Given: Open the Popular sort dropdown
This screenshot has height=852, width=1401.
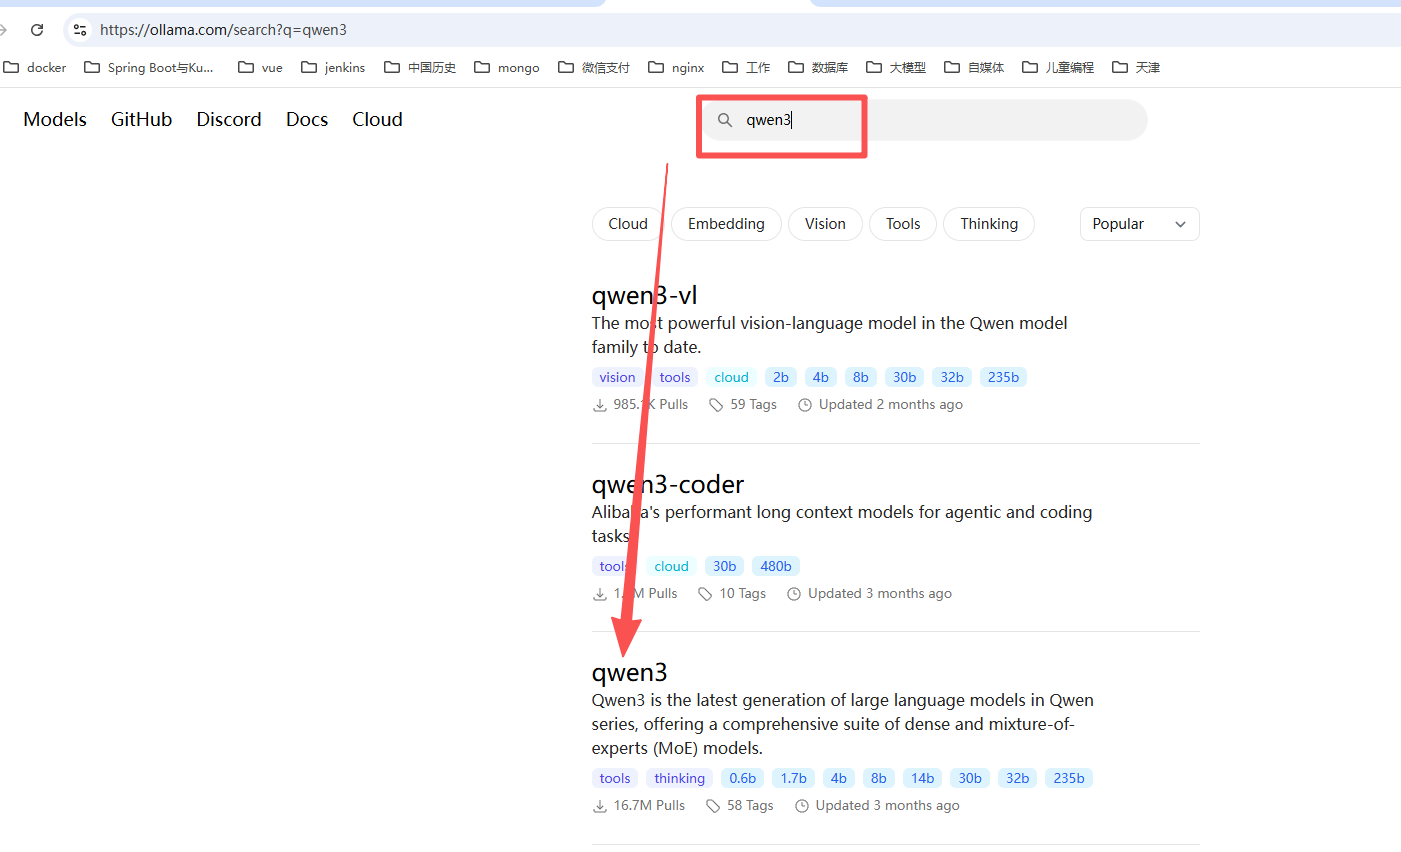Looking at the screenshot, I should coord(1139,224).
